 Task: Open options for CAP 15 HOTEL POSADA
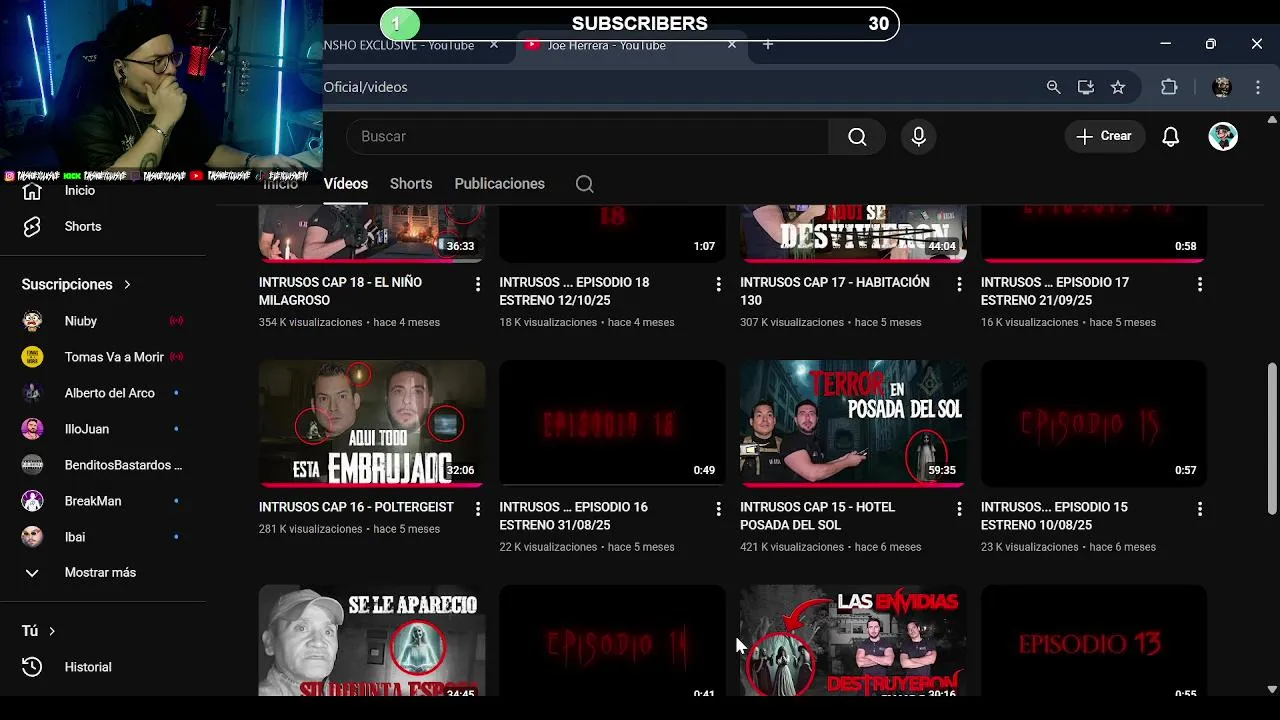pos(959,509)
